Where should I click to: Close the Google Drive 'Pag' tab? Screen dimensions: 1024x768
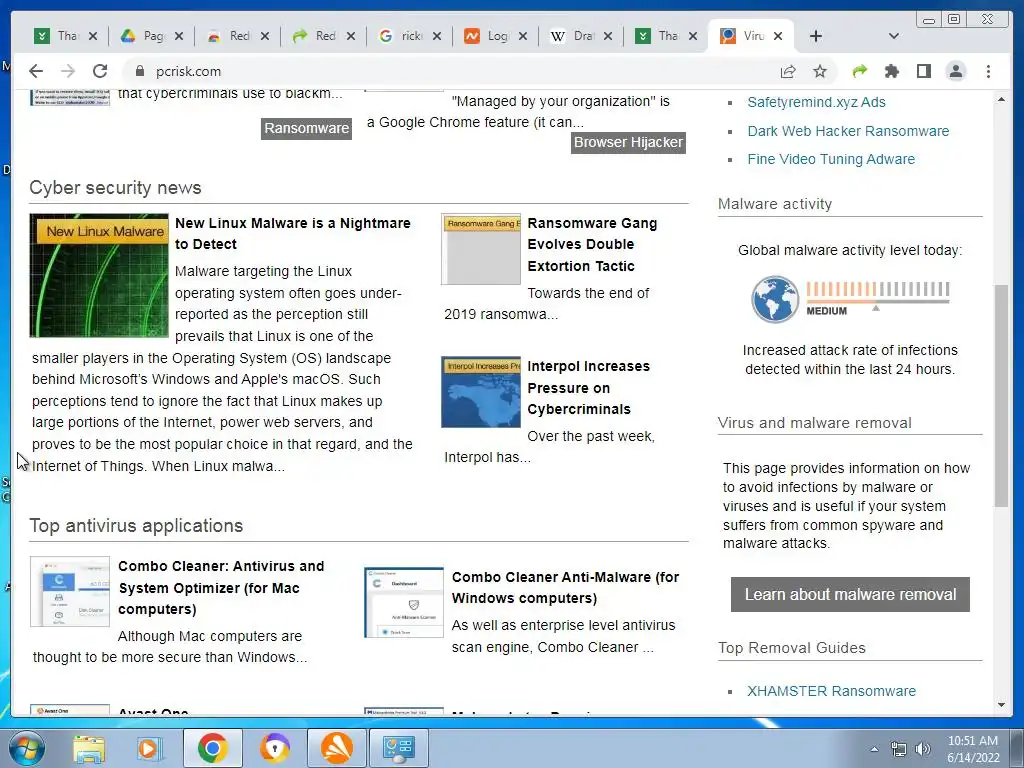pyautogui.click(x=179, y=36)
